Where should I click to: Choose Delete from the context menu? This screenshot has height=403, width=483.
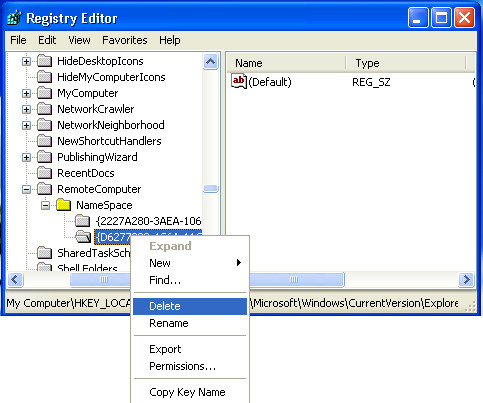pyautogui.click(x=190, y=306)
